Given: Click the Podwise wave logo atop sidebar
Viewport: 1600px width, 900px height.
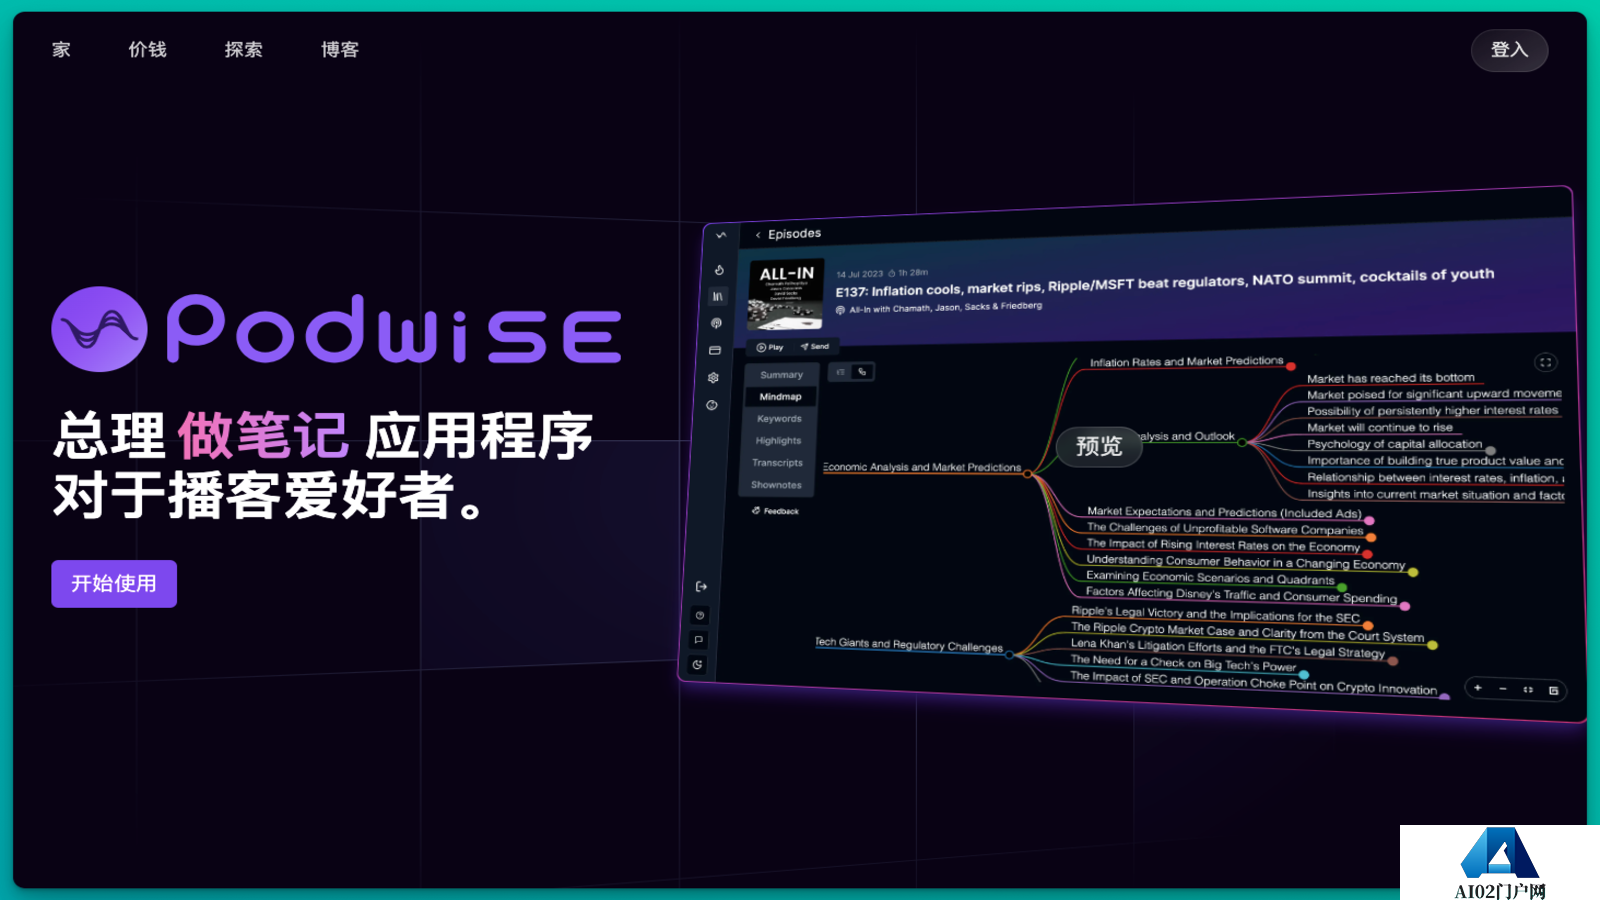Looking at the screenshot, I should point(721,235).
